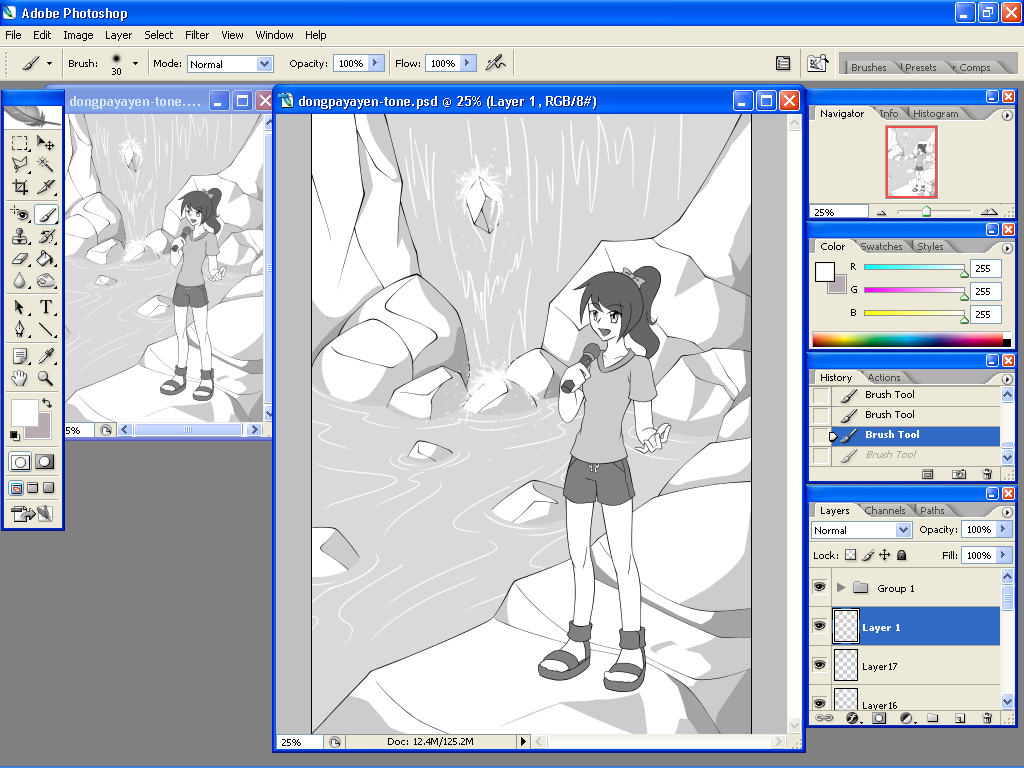Click the foreground color swatch in toolbox
This screenshot has height=768, width=1024.
point(23,412)
